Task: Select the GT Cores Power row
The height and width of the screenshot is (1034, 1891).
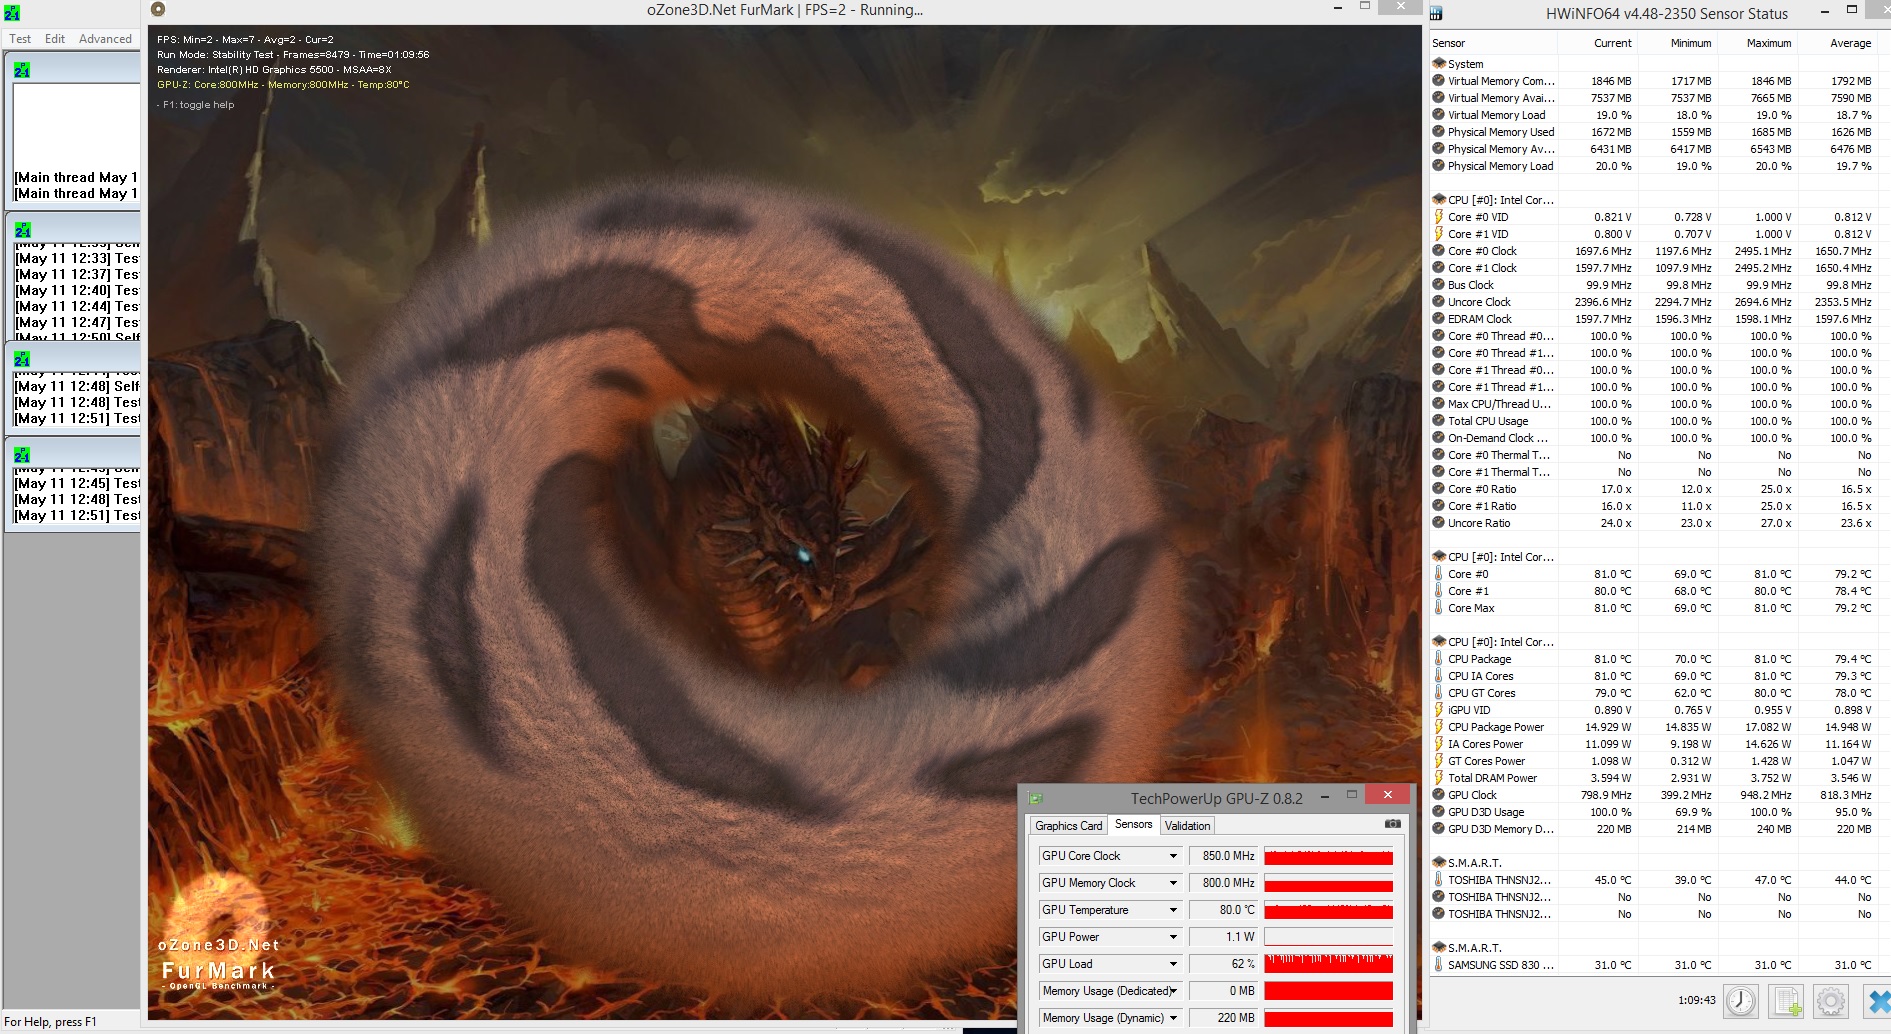Action: (x=1654, y=761)
